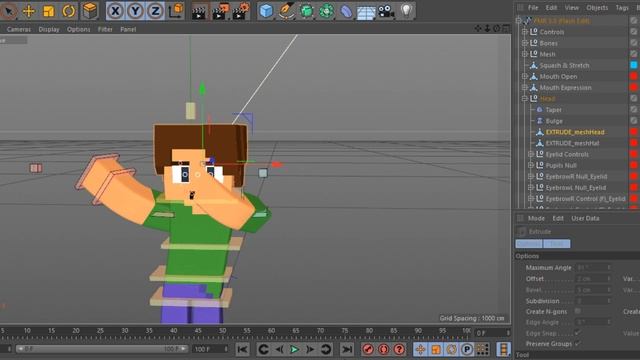The height and width of the screenshot is (360, 640).
Task: Open the viewport Display menu
Action: pos(49,29)
